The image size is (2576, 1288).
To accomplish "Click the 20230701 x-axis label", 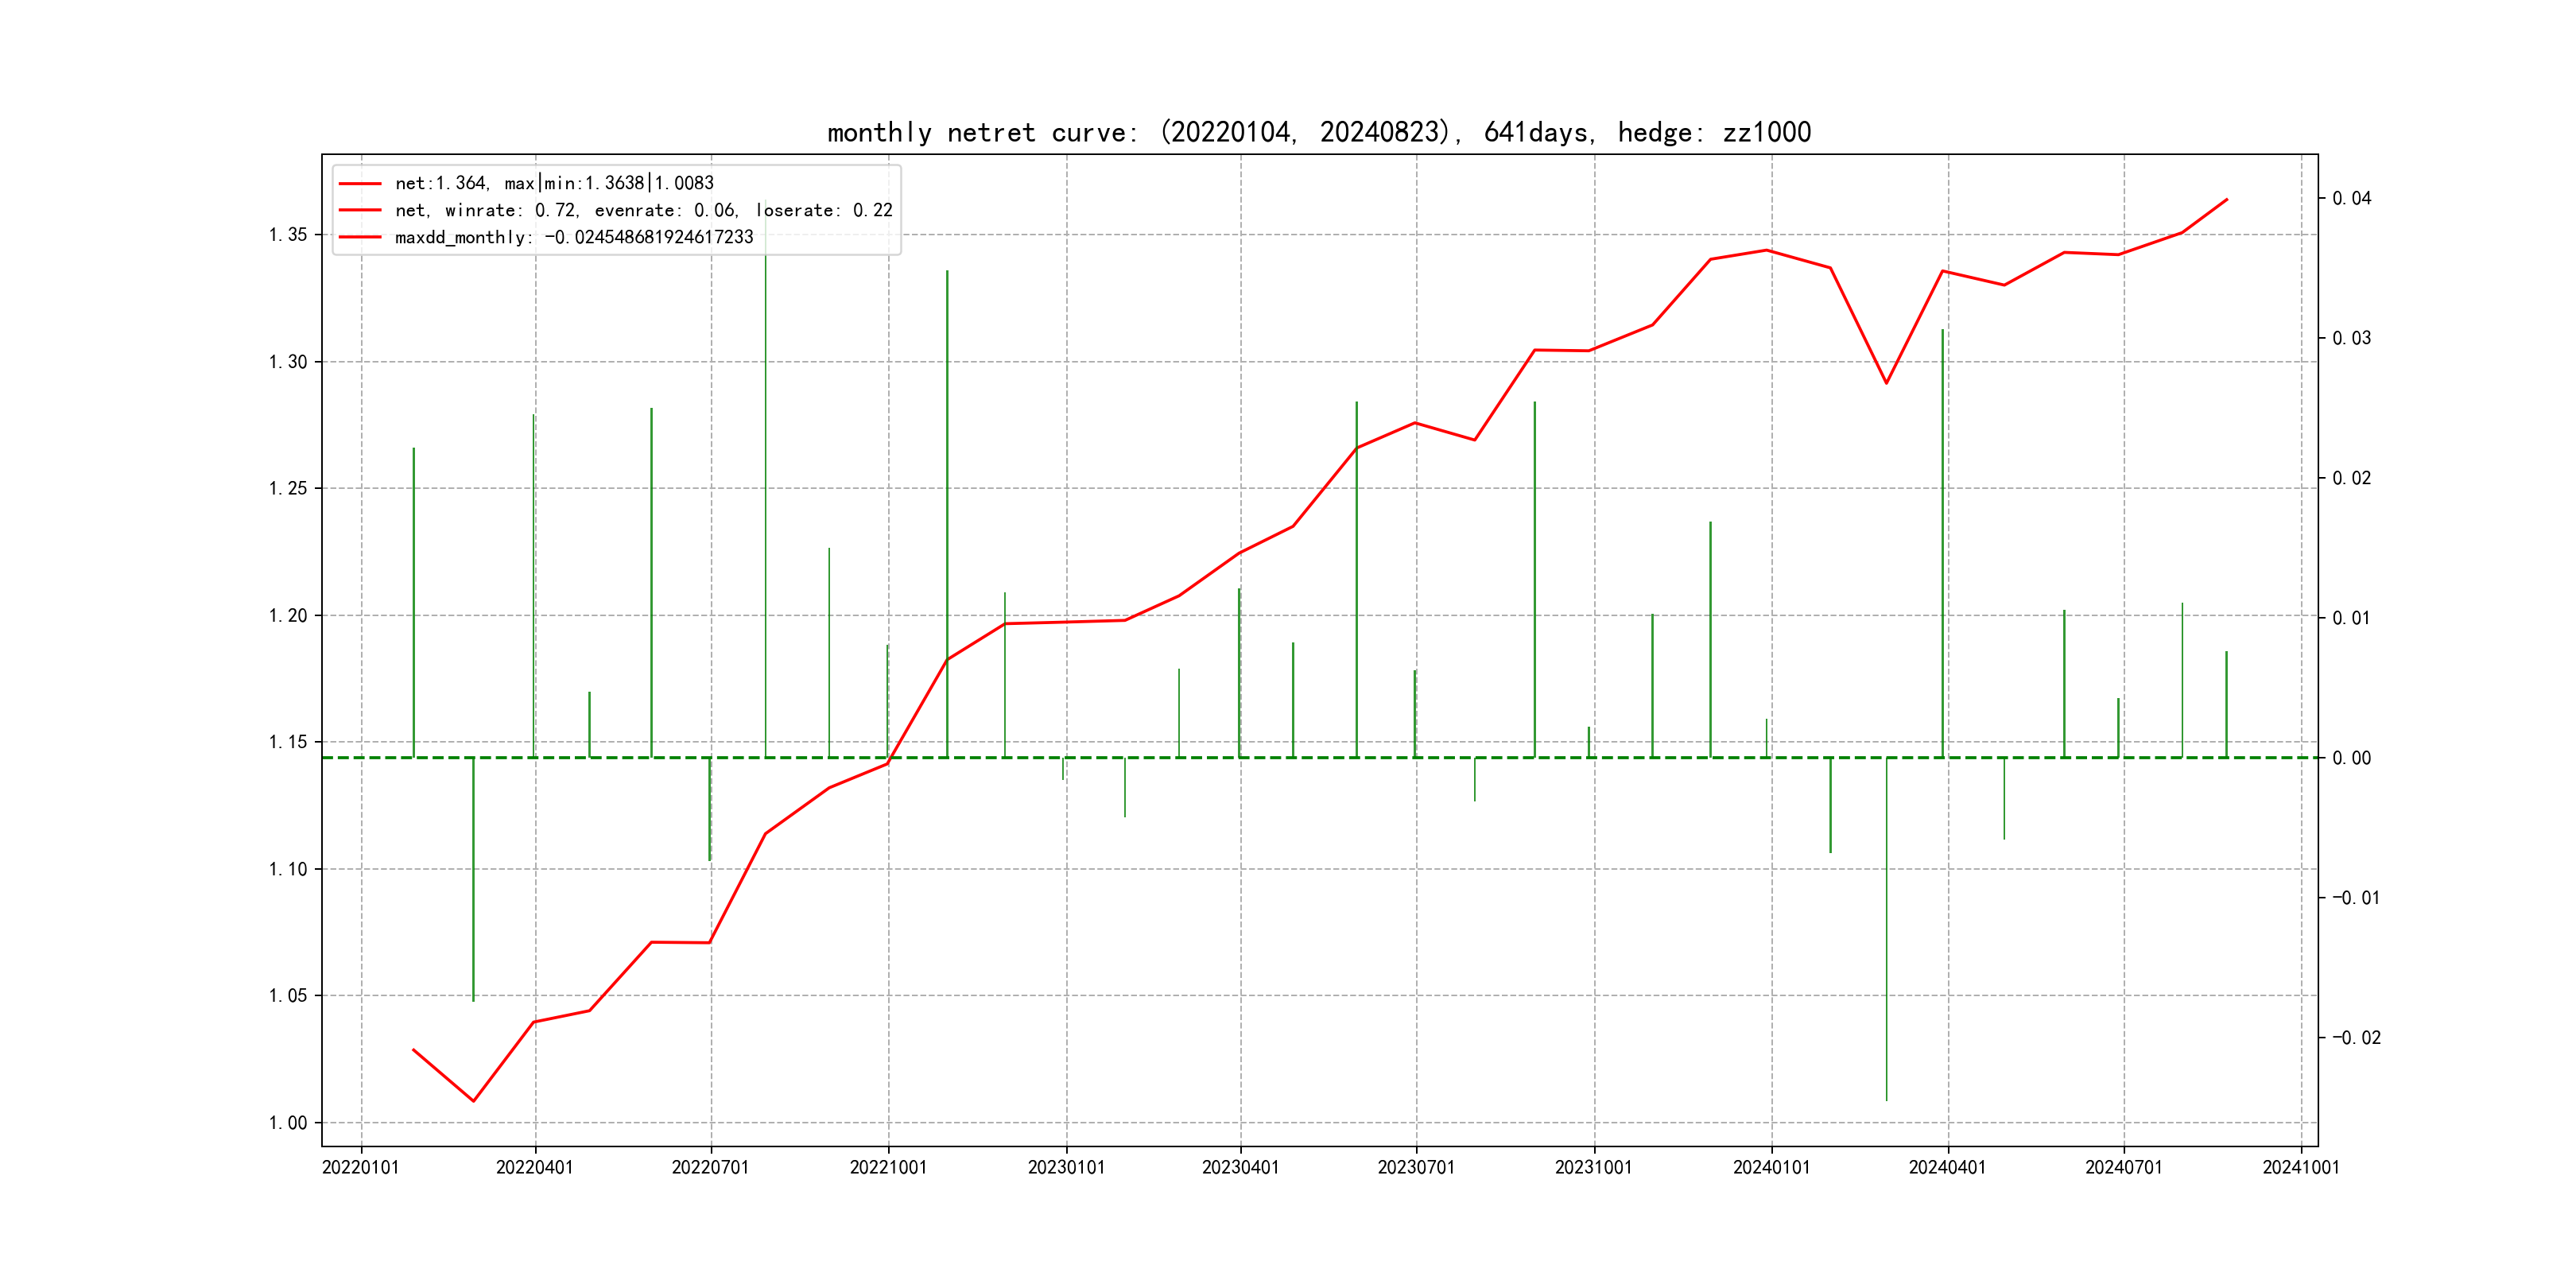I will (1416, 1168).
